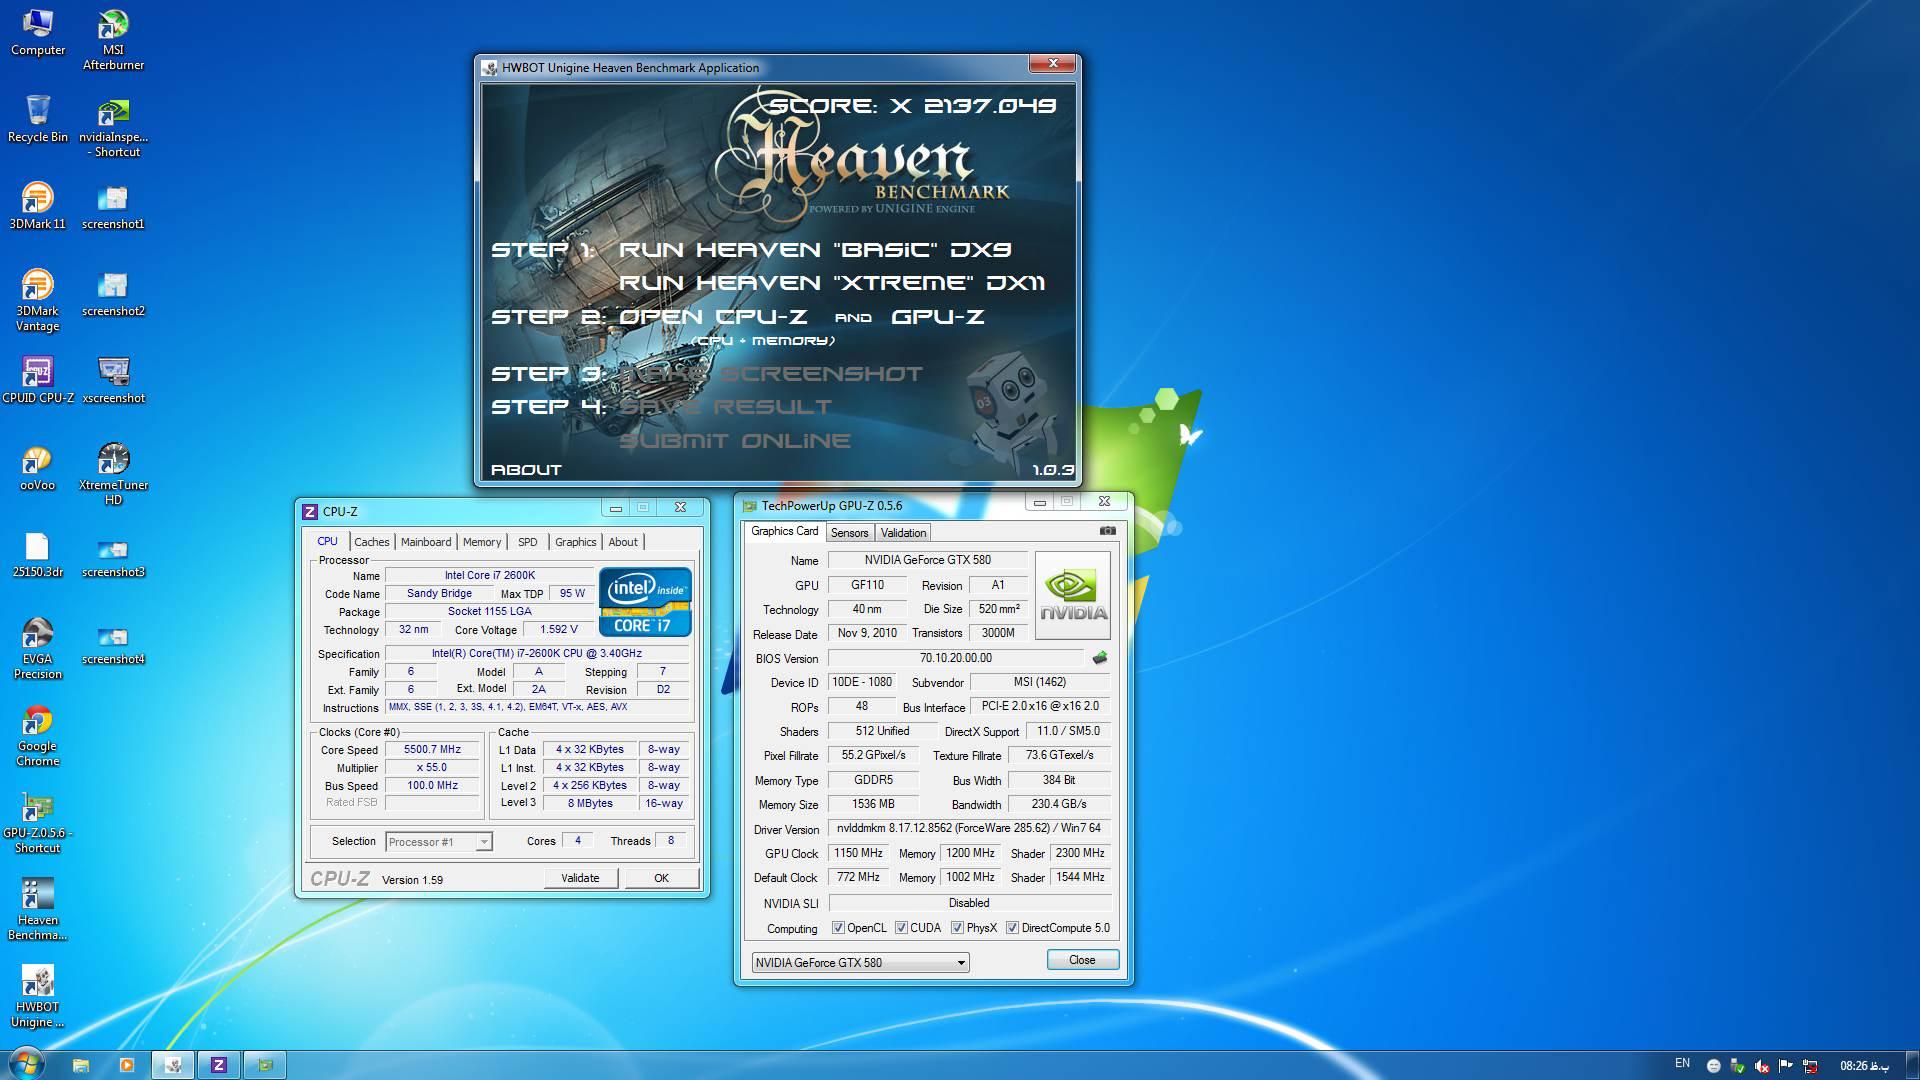Open Windows Explorer from taskbar
The image size is (1920, 1080).
[80, 1065]
